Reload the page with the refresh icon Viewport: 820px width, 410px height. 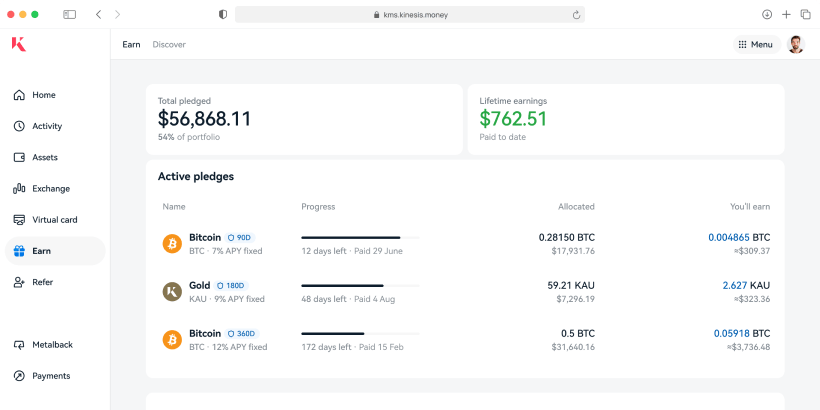[x=576, y=15]
